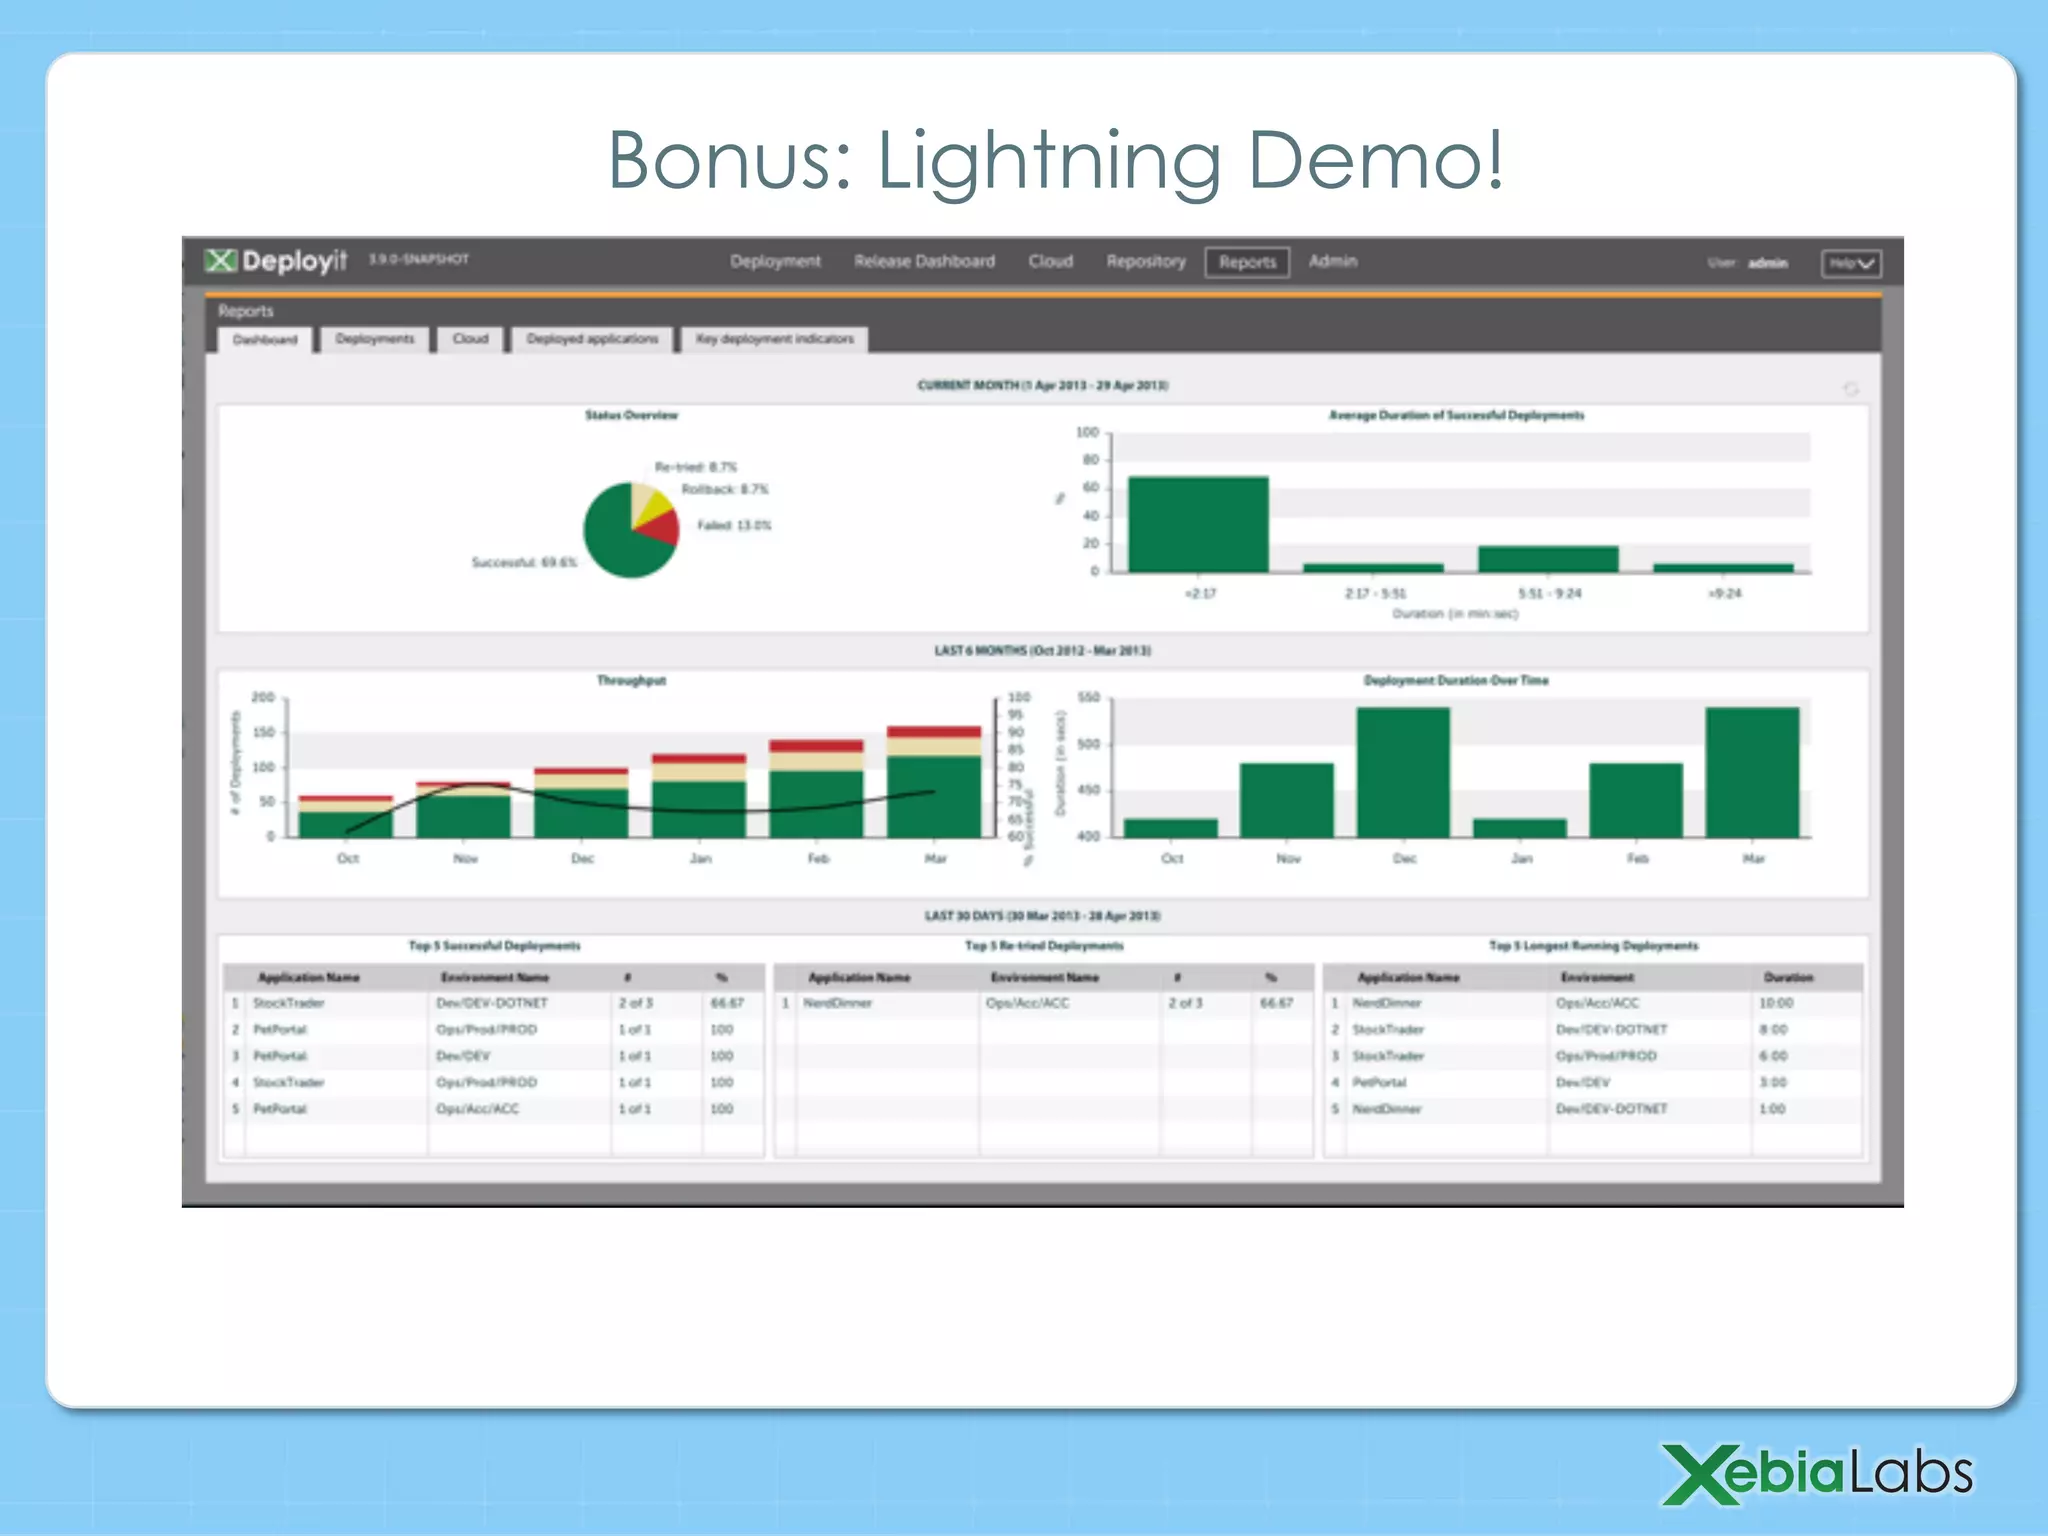Click '8:00' duration cell
Image resolution: width=2048 pixels, height=1536 pixels.
(1773, 1029)
